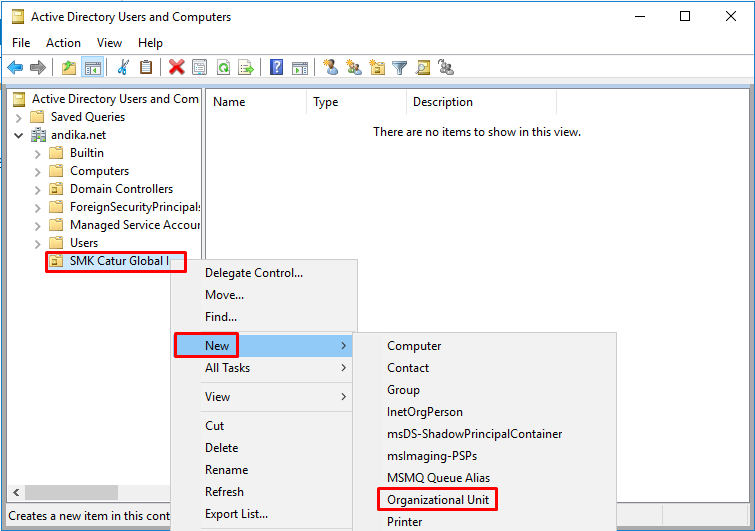The height and width of the screenshot is (531, 755).
Task: Click the Create new user icon
Action: pos(330,67)
